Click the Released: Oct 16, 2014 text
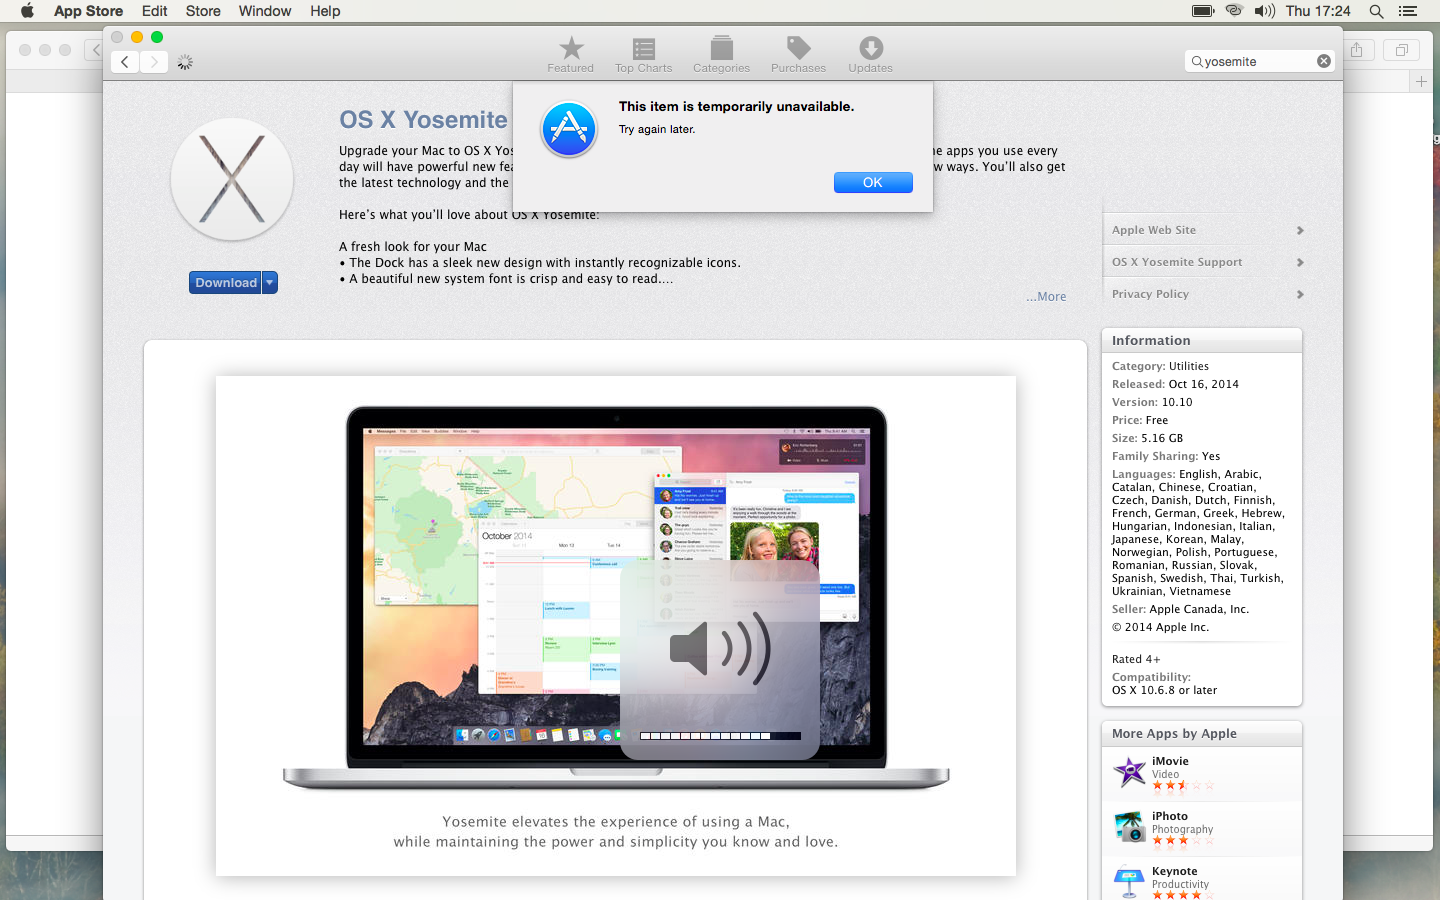Screen dimensions: 1440x900 [1175, 384]
